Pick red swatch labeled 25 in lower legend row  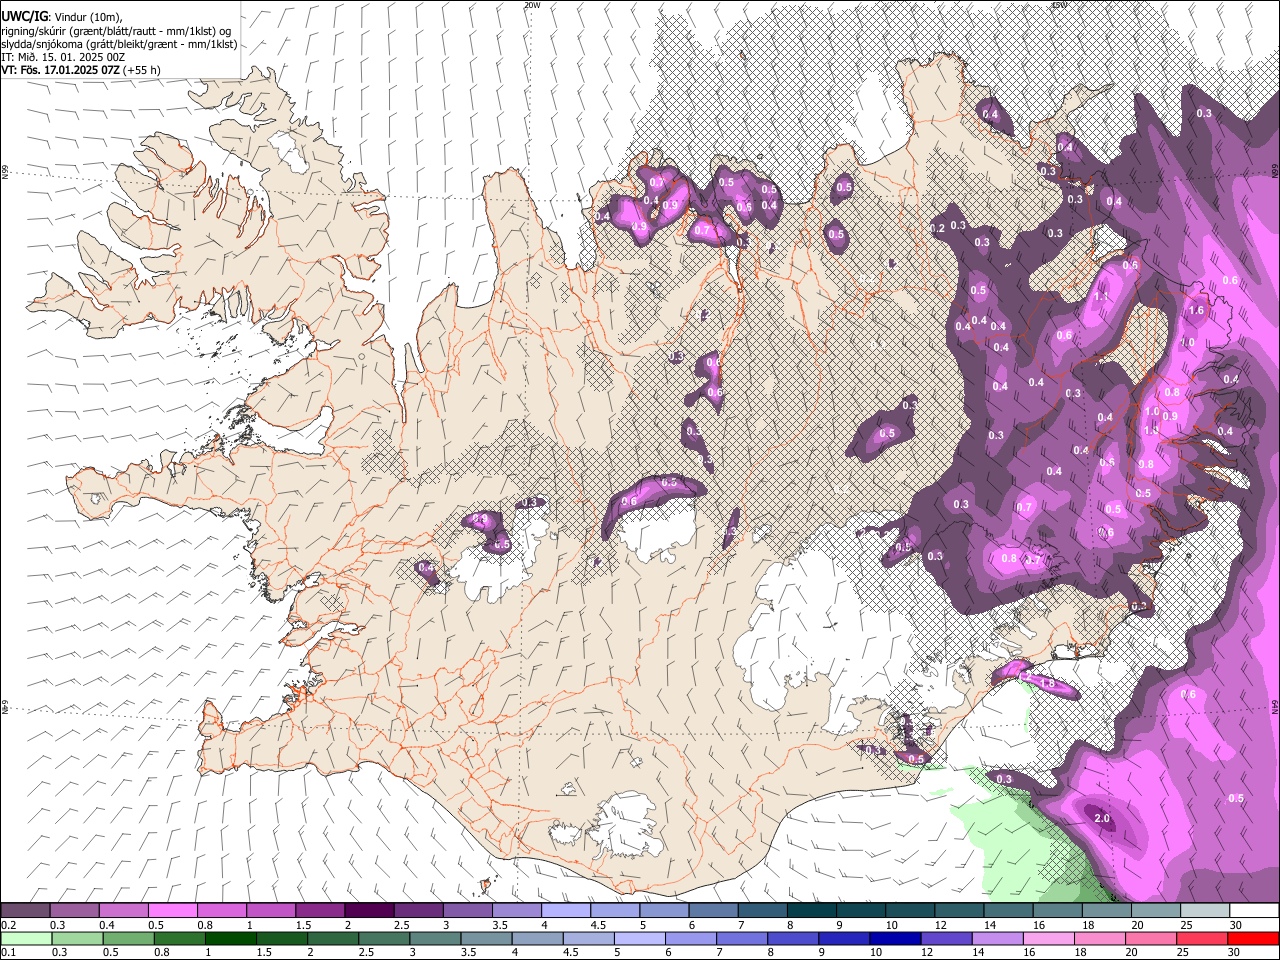point(1202,938)
